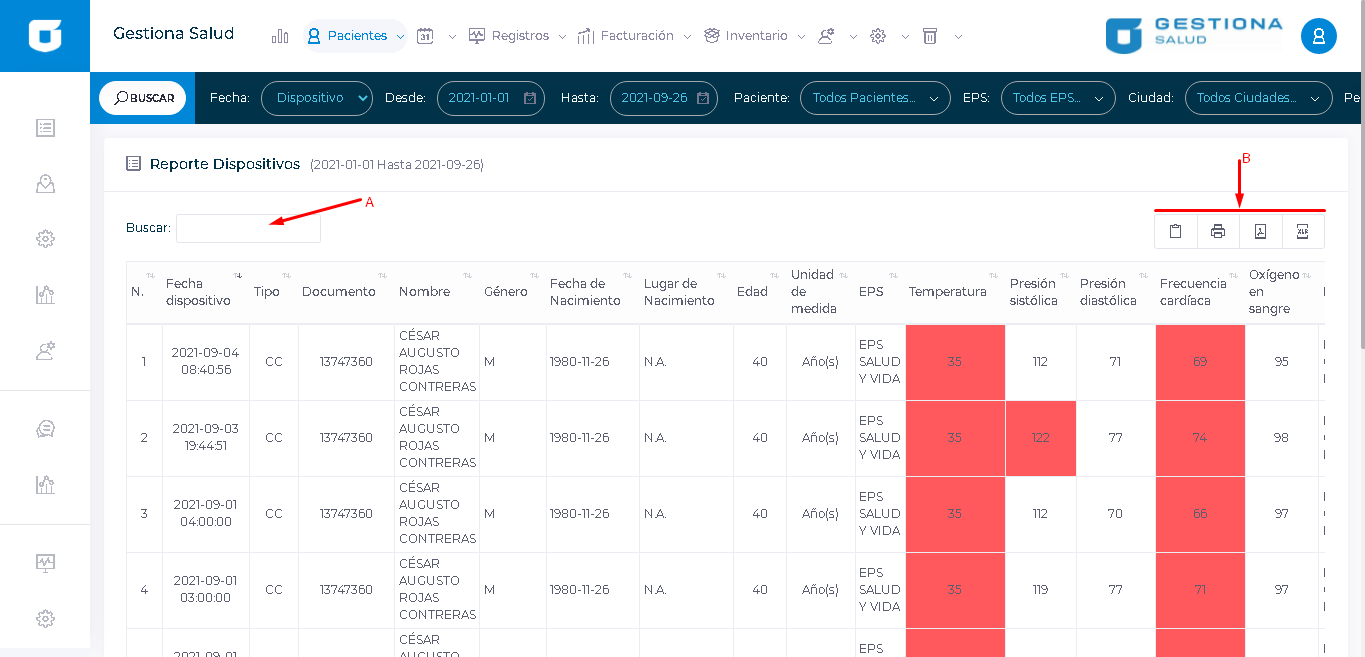
Task: Expand the Fecha Dispositivo dropdown
Action: coord(316,98)
